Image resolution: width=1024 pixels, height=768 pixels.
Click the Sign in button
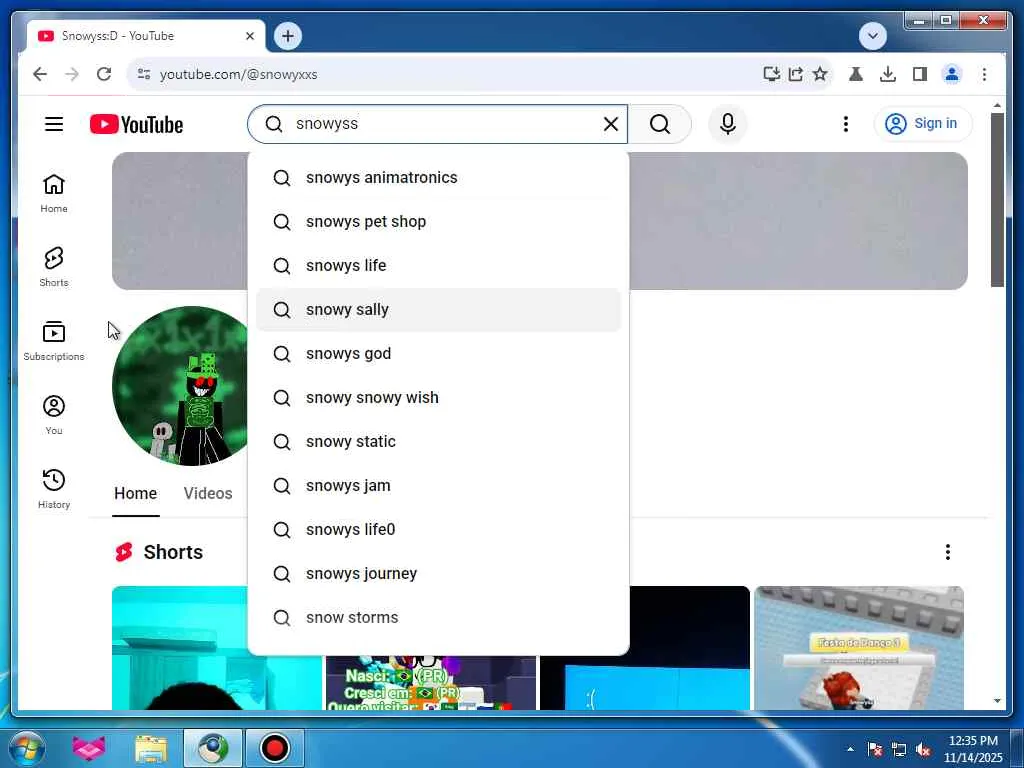pos(923,124)
